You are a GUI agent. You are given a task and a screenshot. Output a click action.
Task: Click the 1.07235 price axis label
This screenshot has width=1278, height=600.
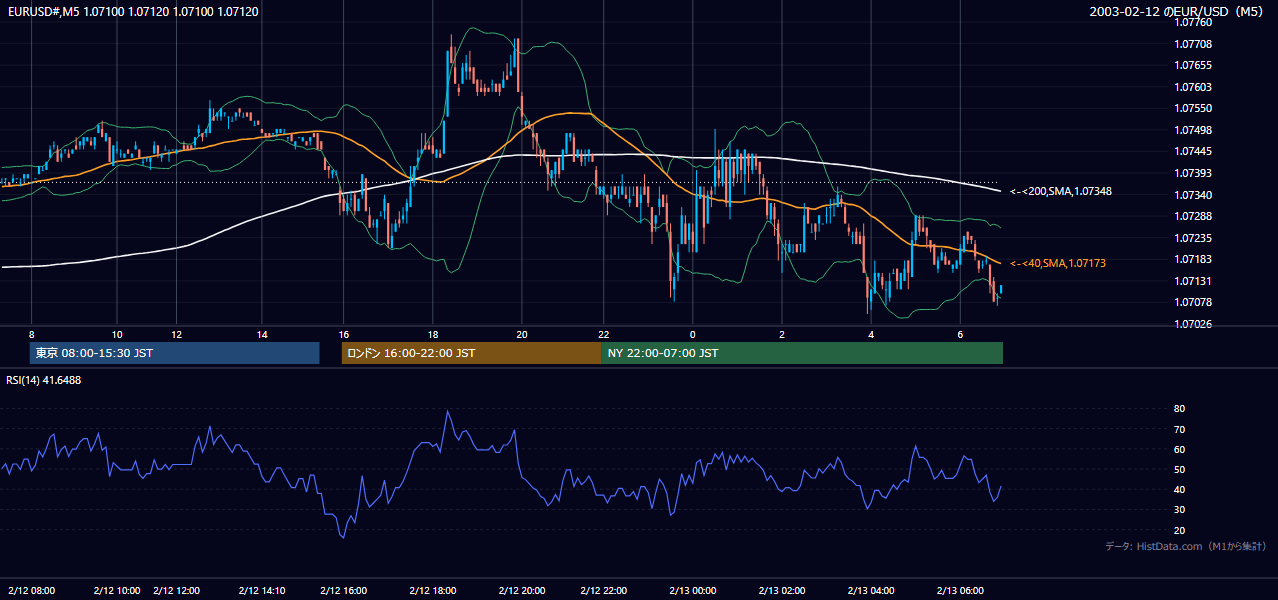click(1193, 238)
